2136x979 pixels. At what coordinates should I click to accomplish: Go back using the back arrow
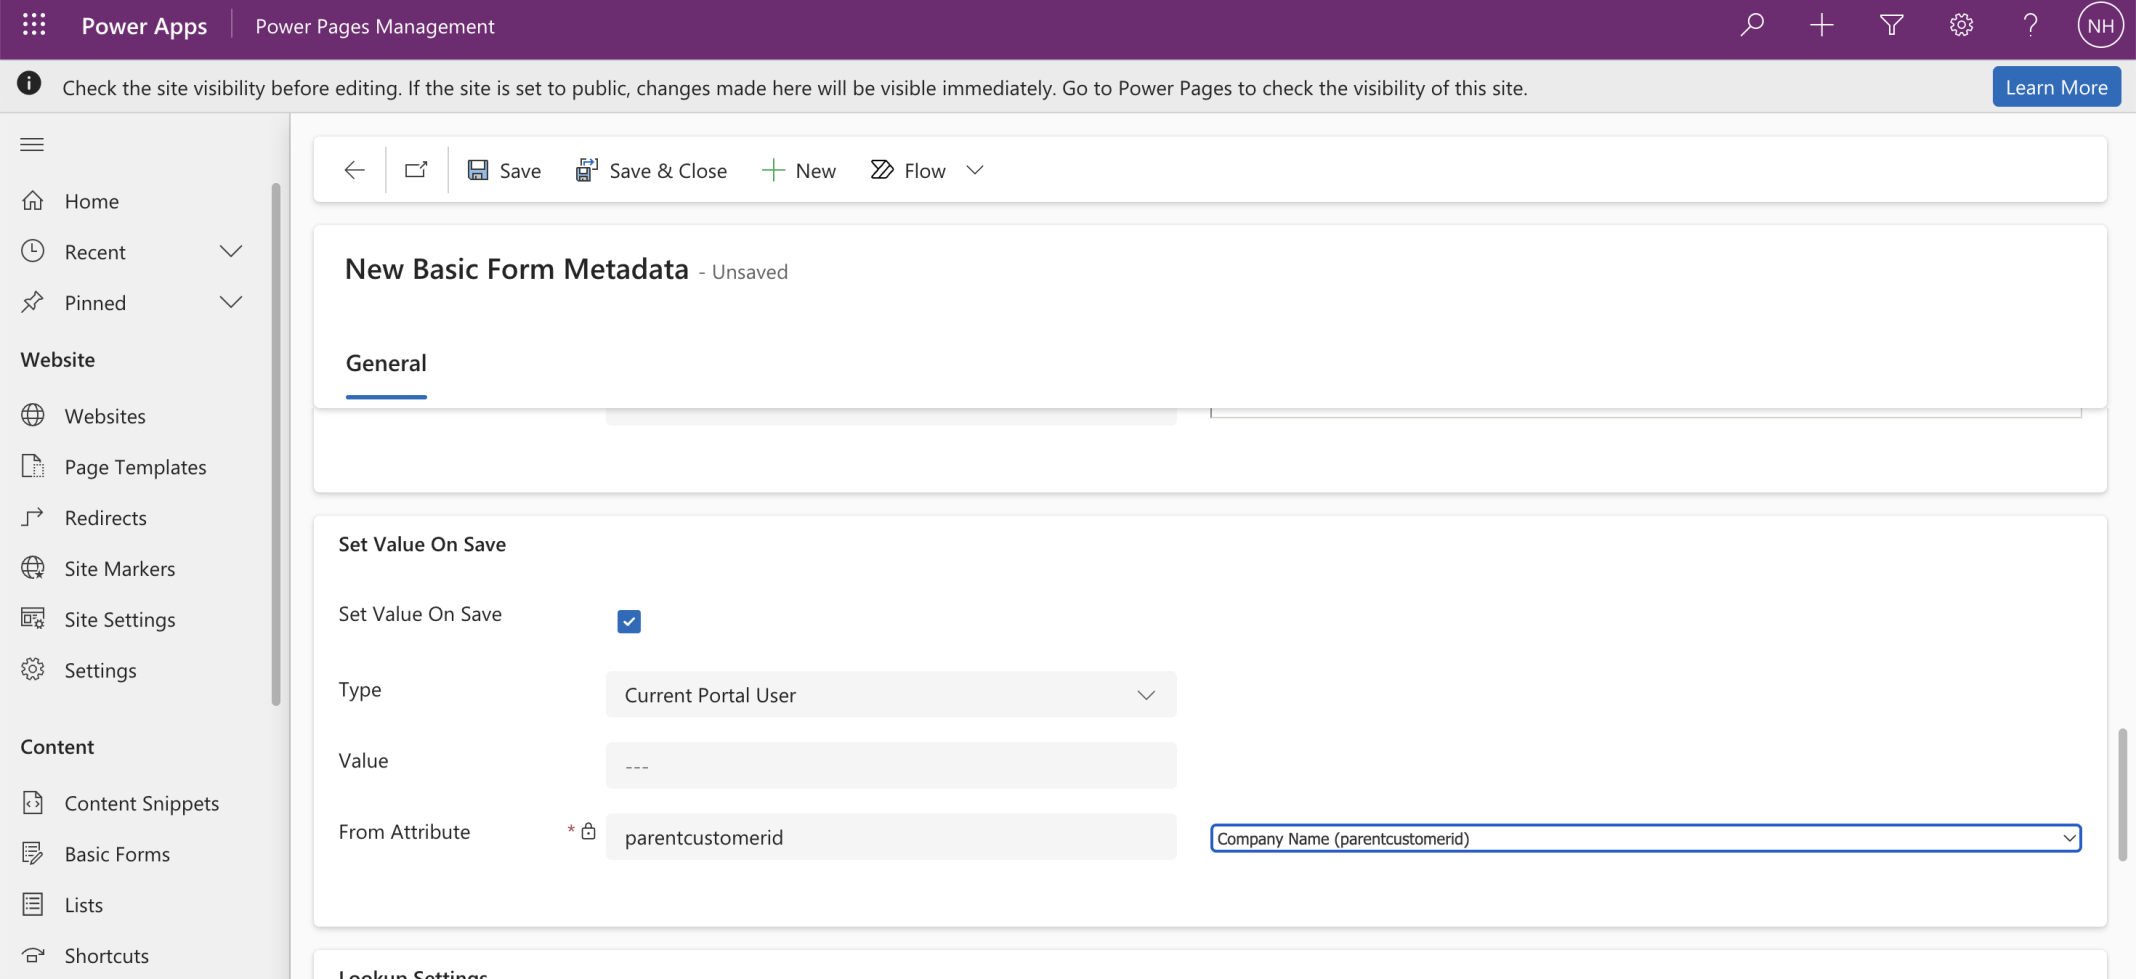pyautogui.click(x=354, y=170)
